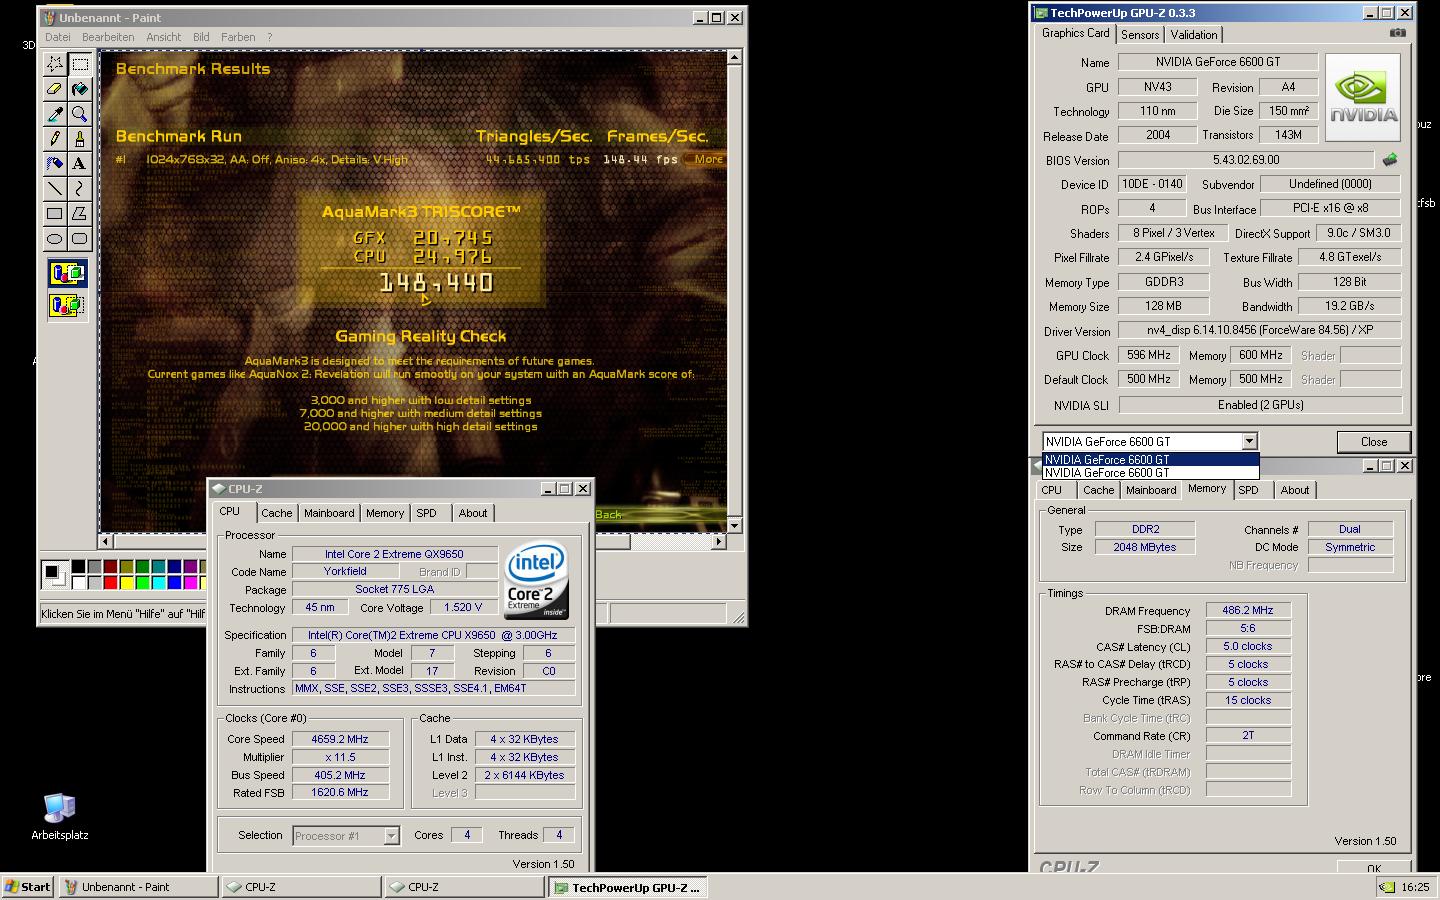Open the SPD tab in the CPU-Z memory window

(1248, 490)
